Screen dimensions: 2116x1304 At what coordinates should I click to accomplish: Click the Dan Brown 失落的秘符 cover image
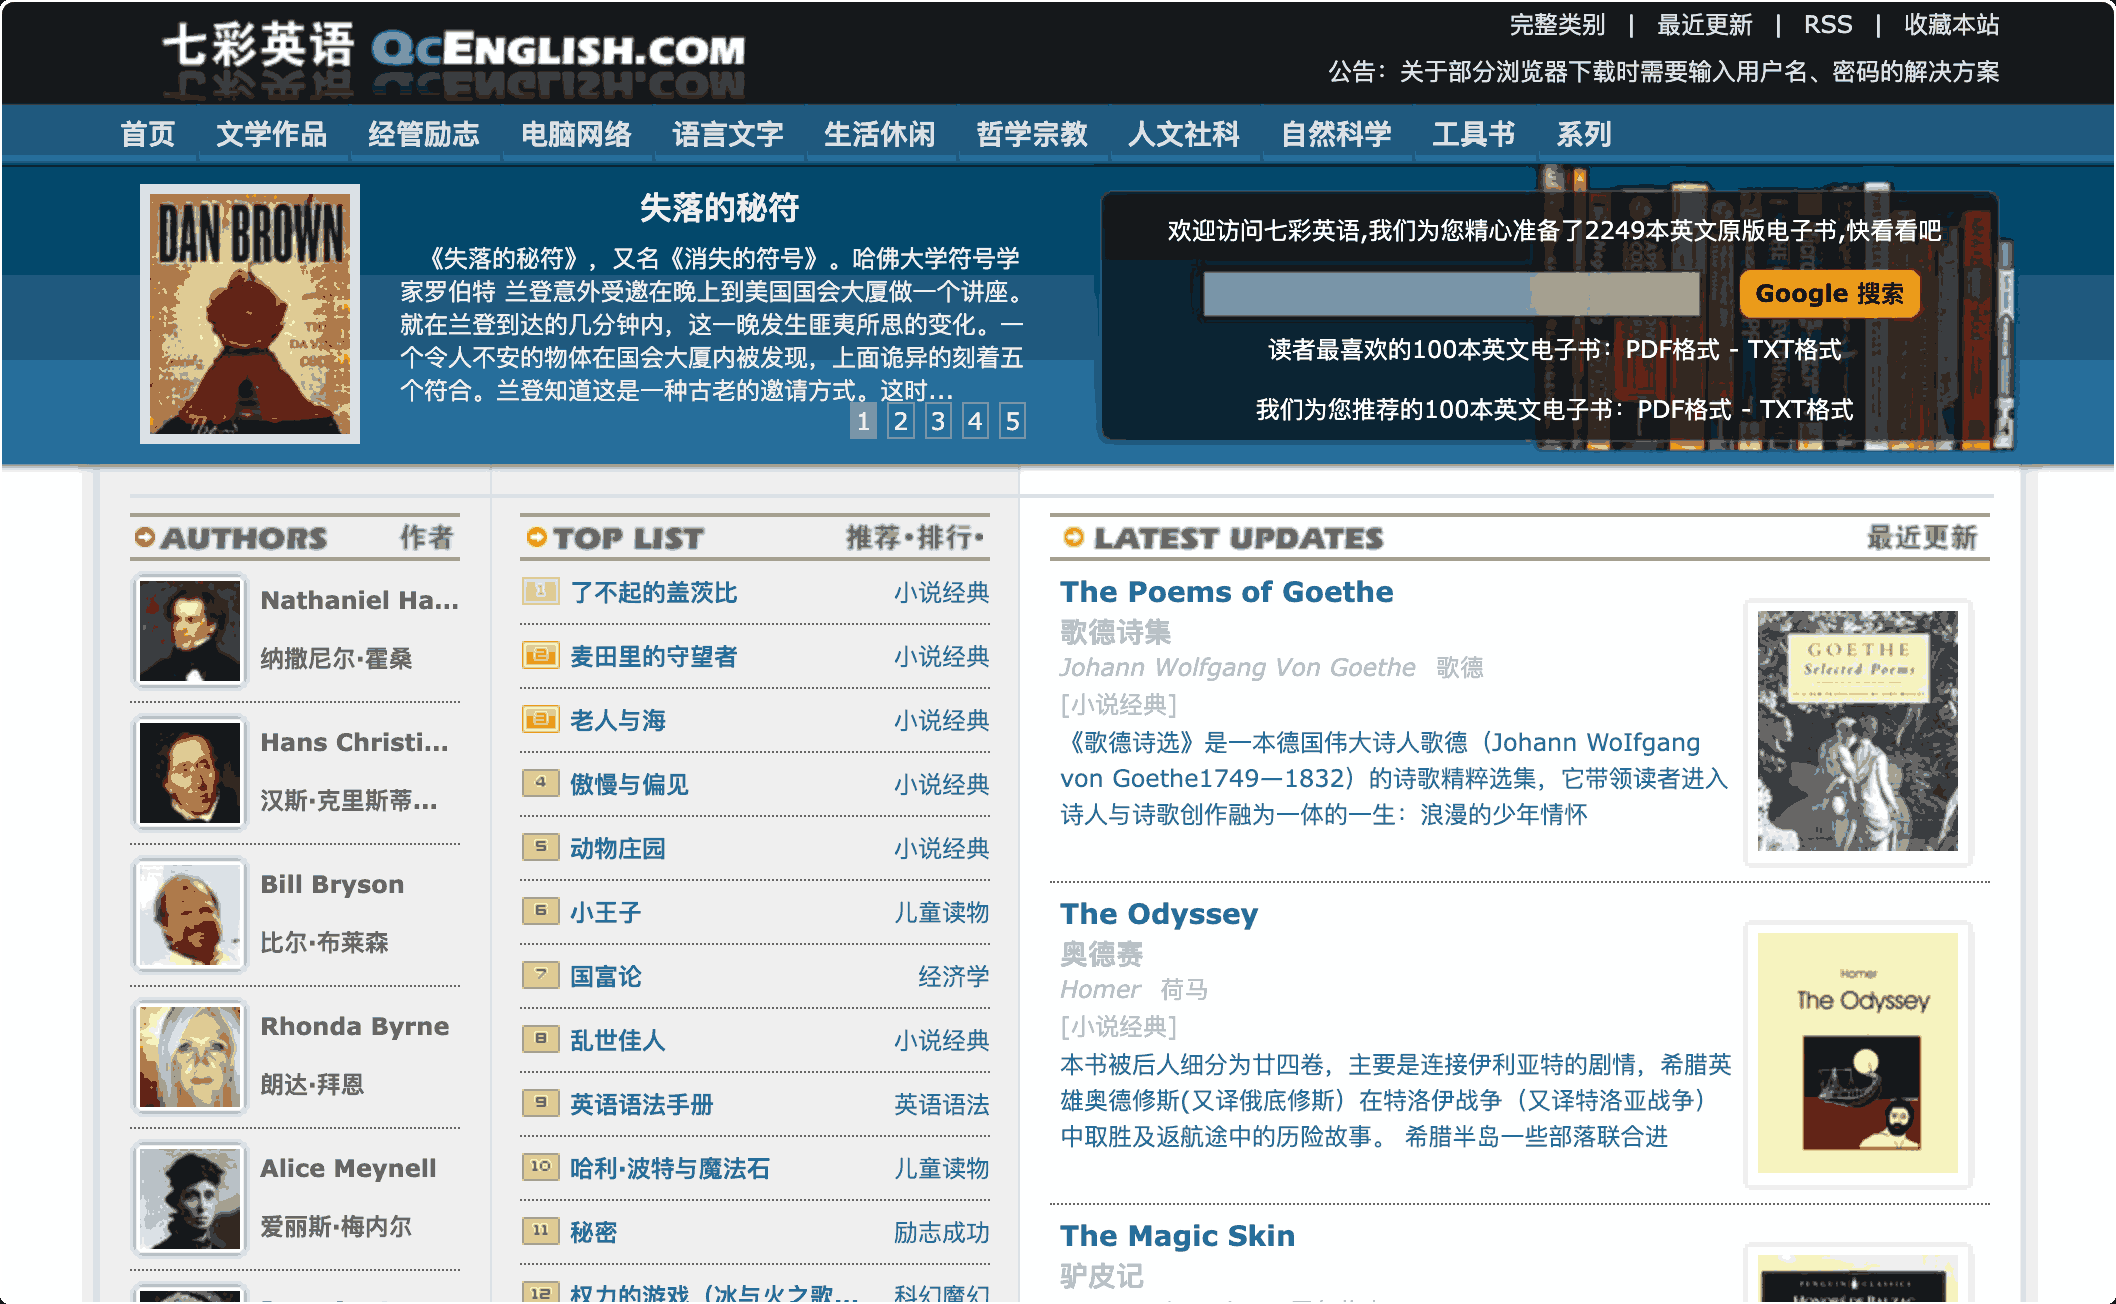250,312
